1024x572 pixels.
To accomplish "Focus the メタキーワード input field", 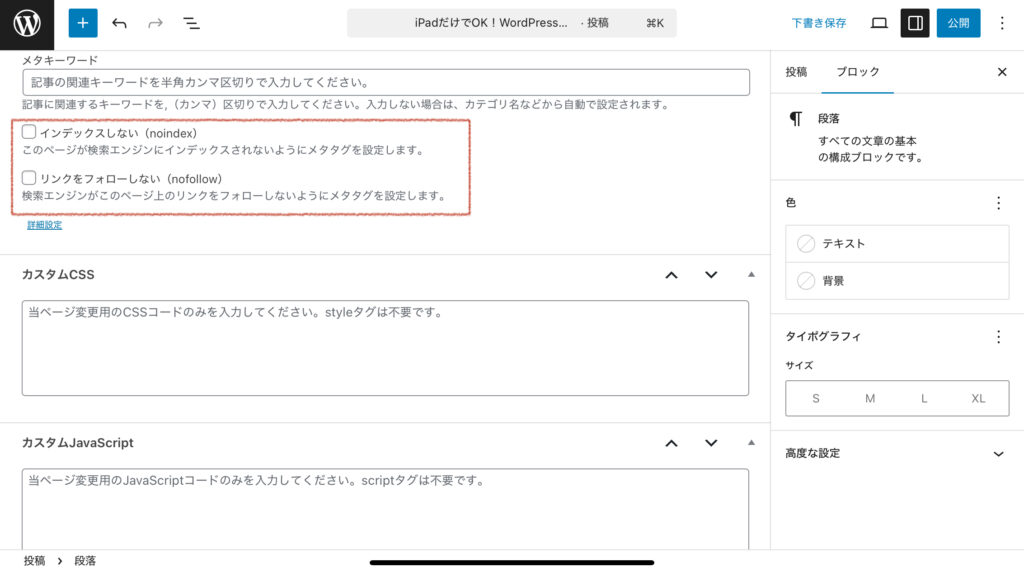I will pyautogui.click(x=386, y=82).
